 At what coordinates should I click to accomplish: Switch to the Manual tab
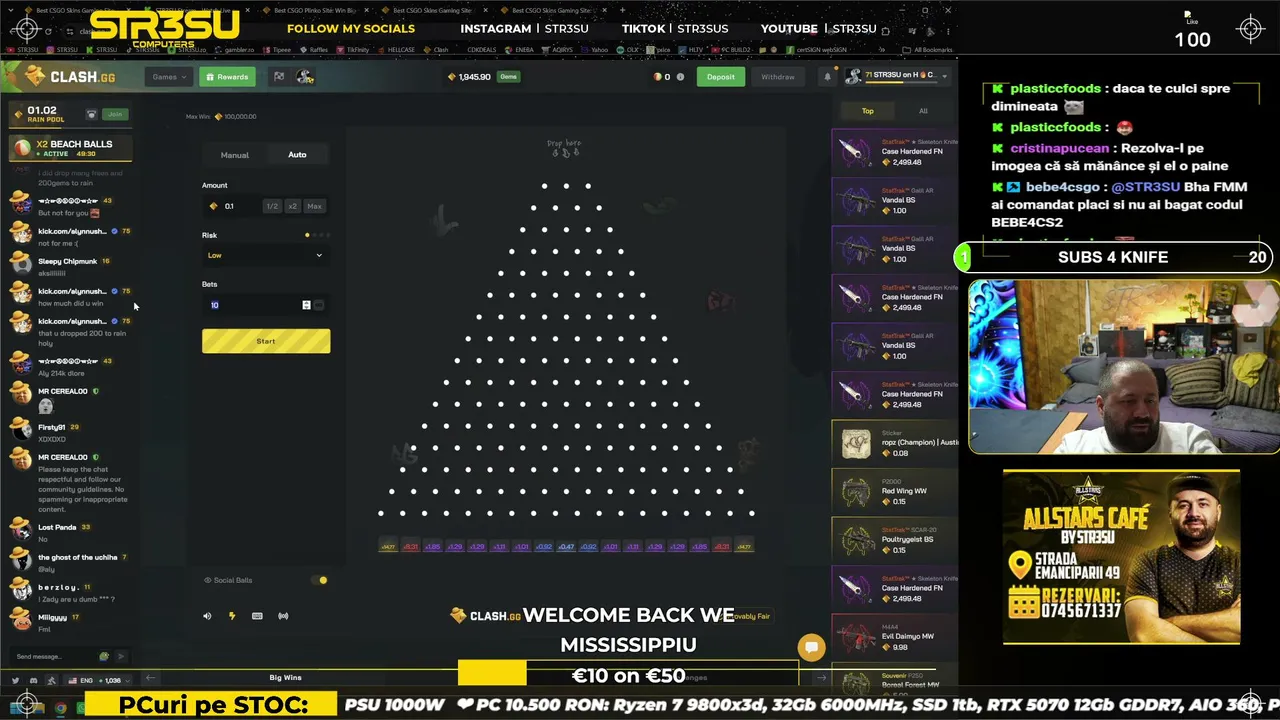(235, 155)
